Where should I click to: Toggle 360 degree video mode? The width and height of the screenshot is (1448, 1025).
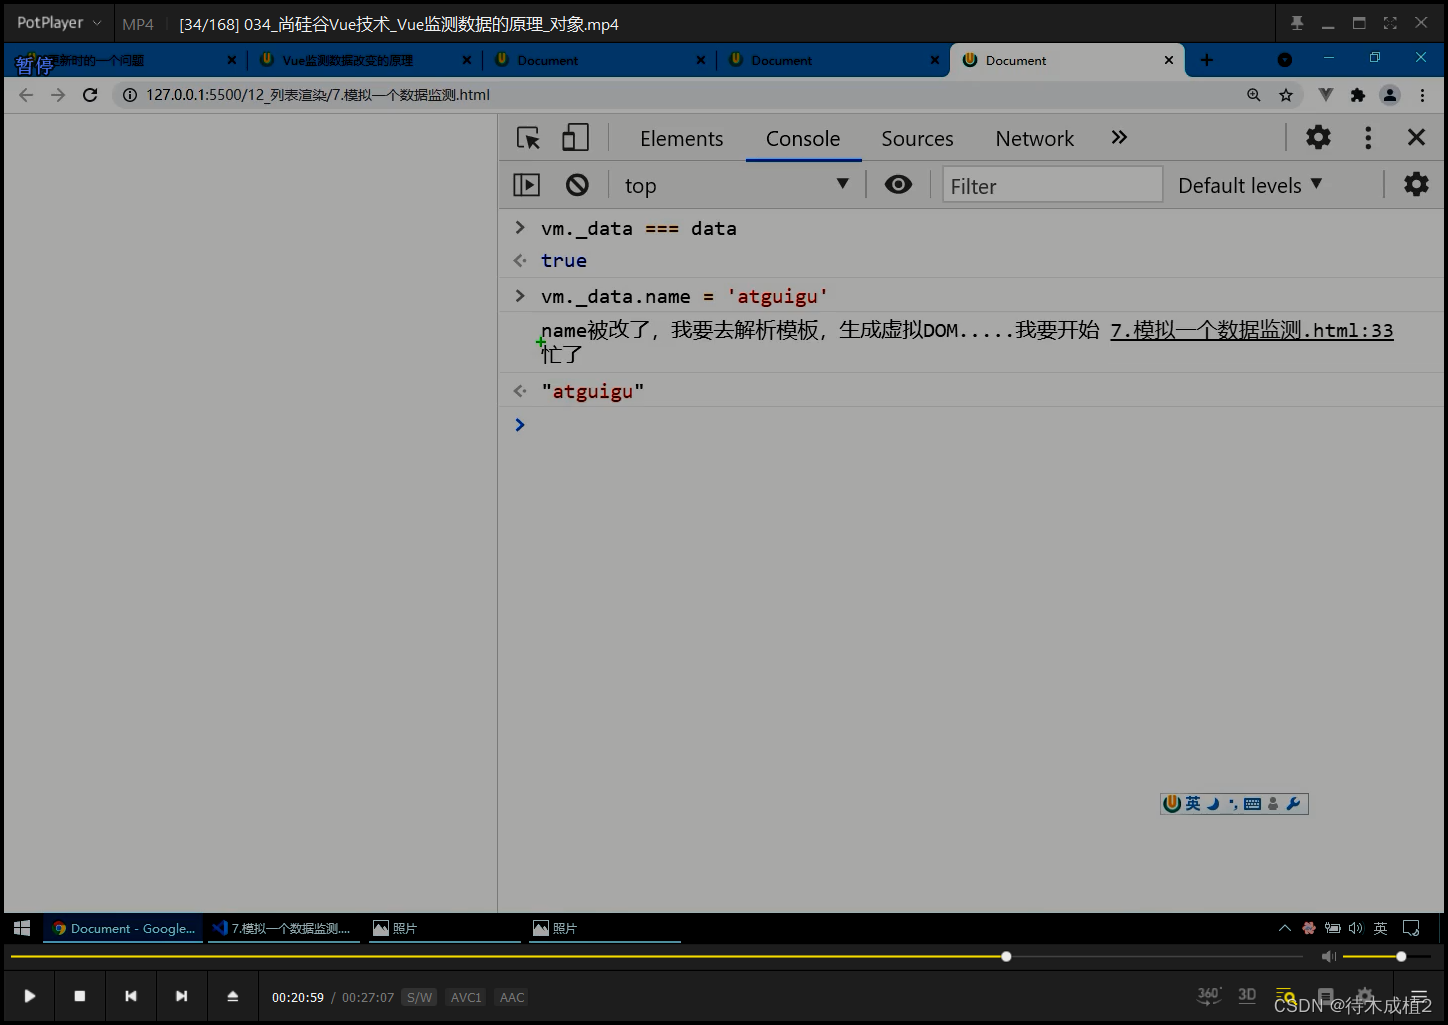coord(1209,995)
